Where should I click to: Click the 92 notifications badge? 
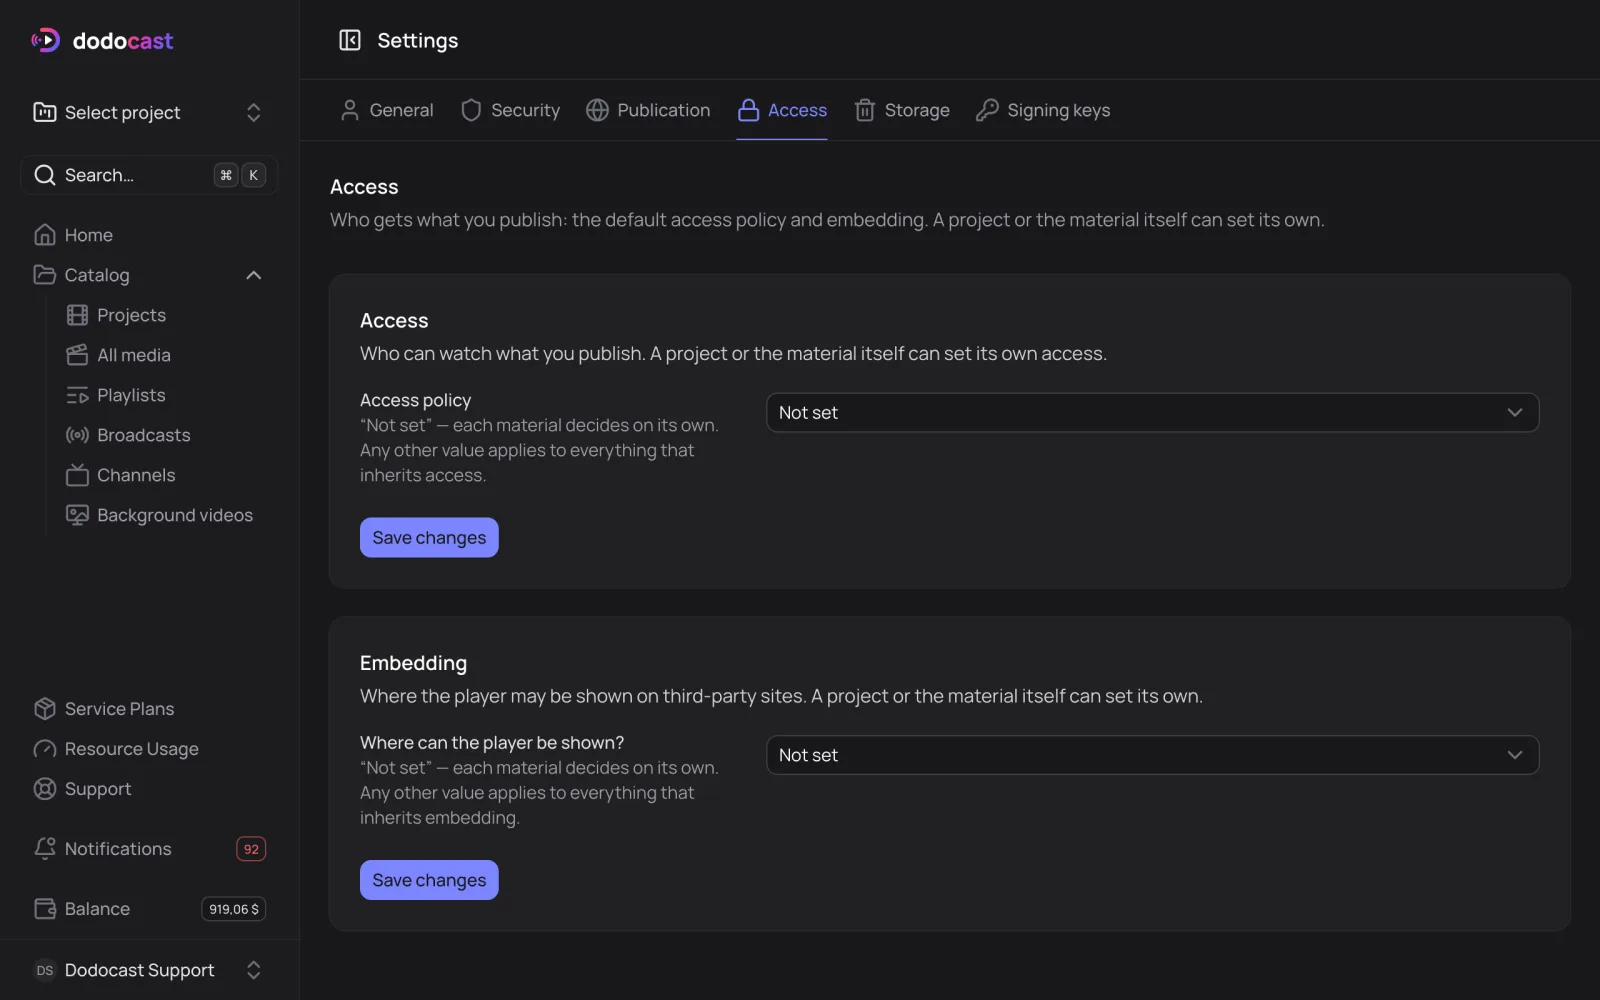(251, 849)
